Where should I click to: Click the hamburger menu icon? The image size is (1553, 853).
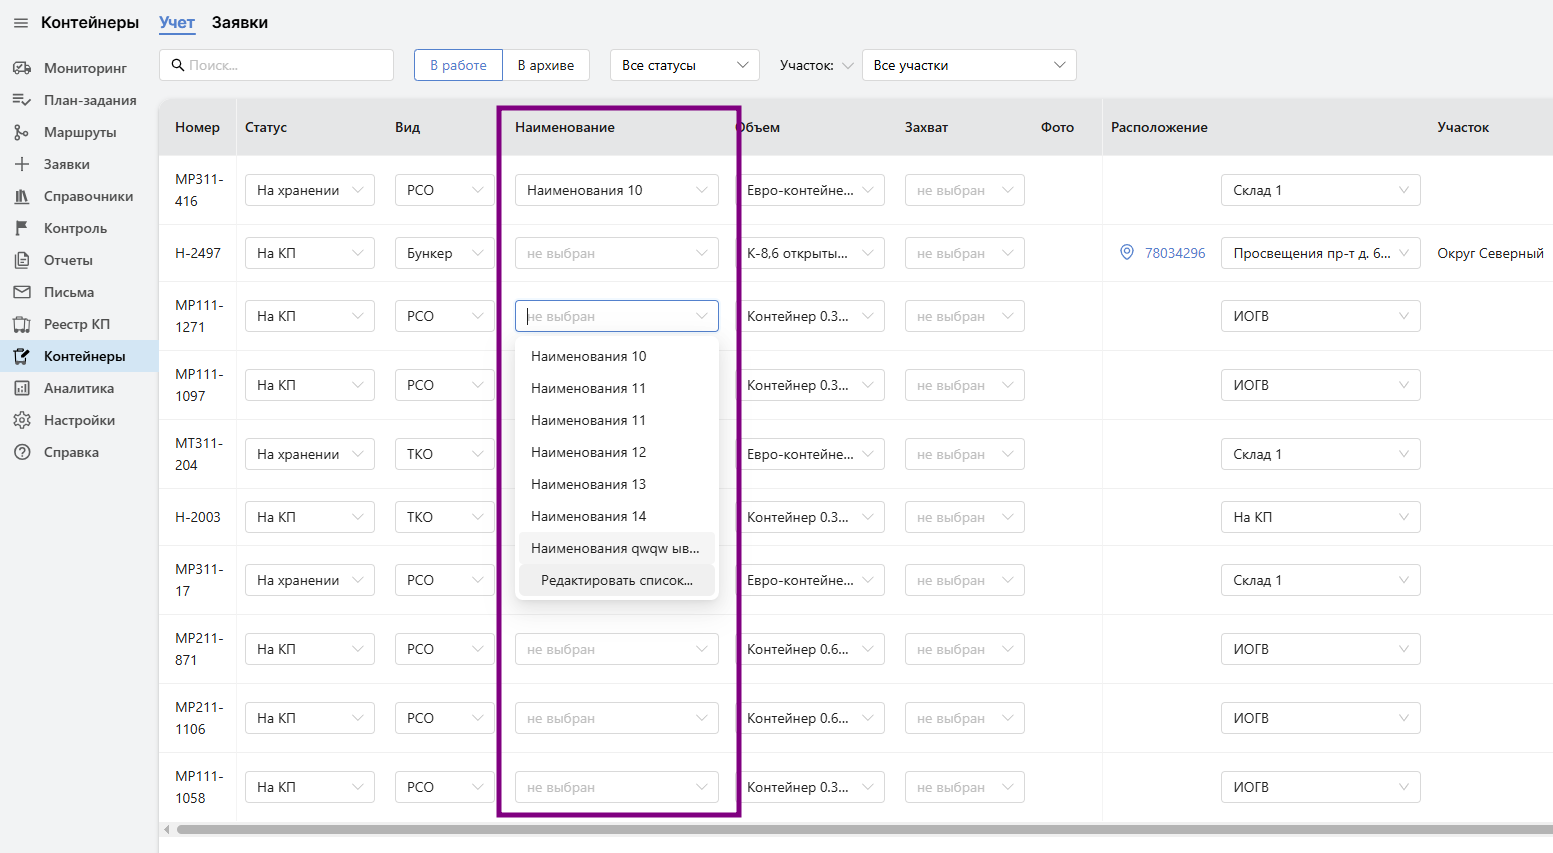pyautogui.click(x=20, y=23)
